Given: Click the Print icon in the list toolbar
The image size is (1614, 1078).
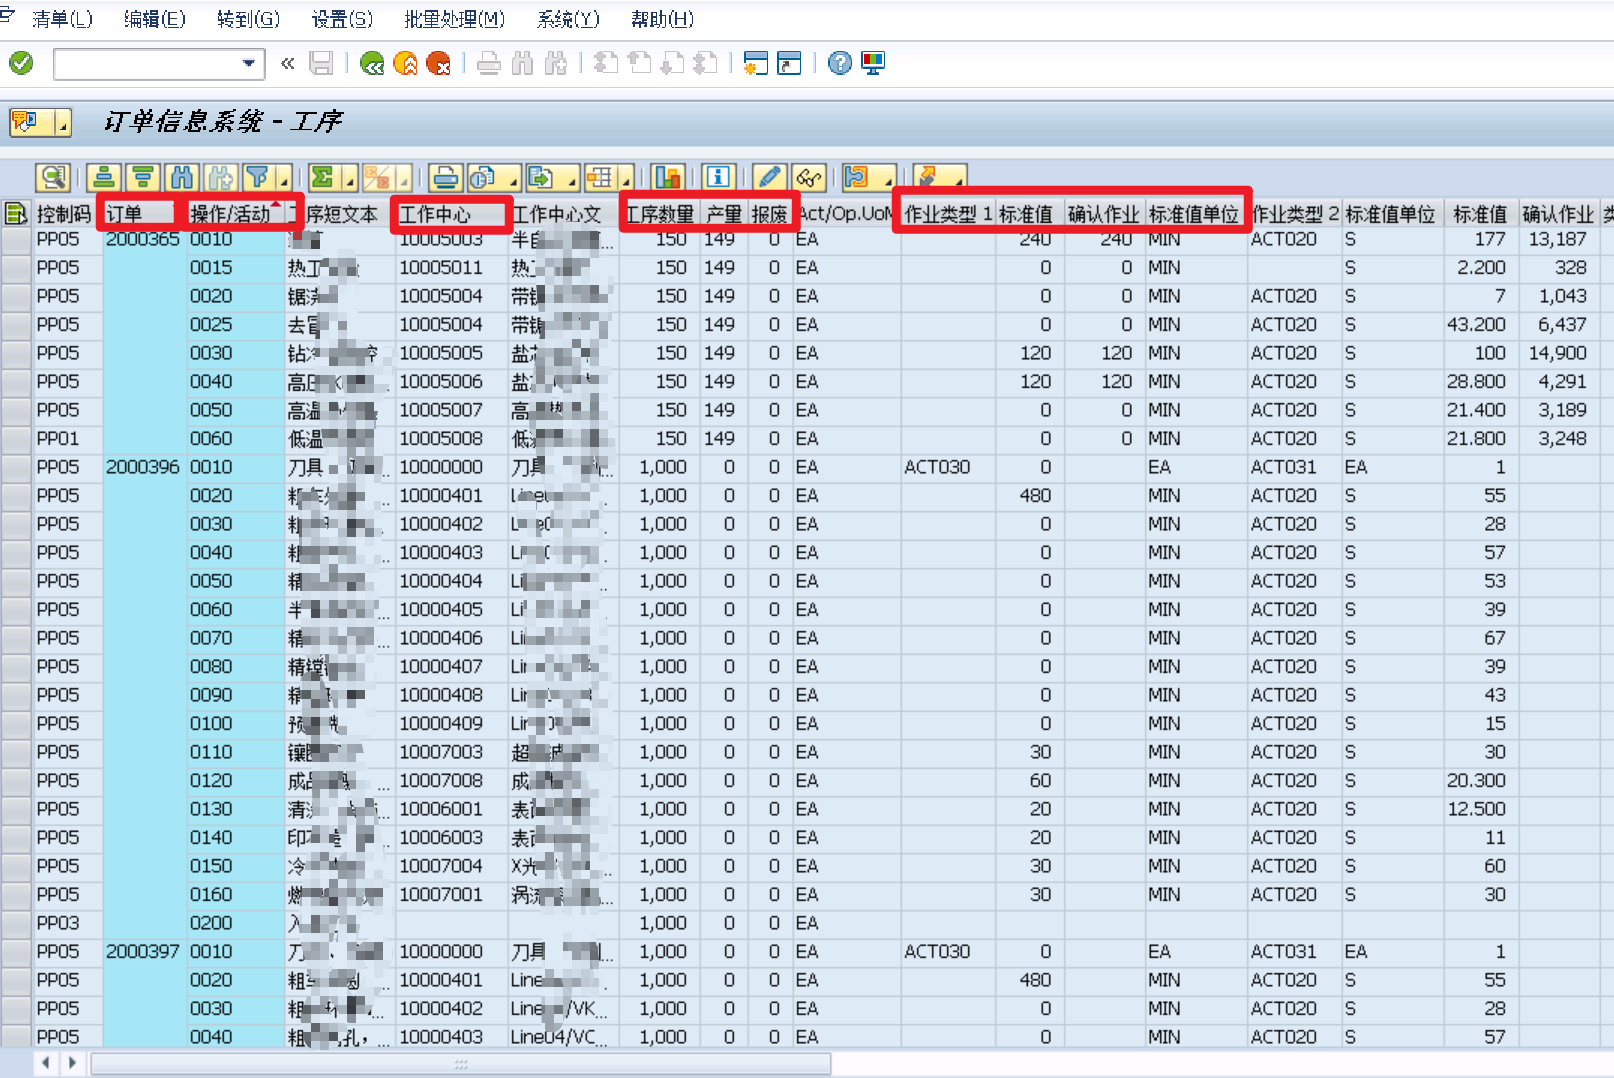Looking at the screenshot, I should pos(445,177).
